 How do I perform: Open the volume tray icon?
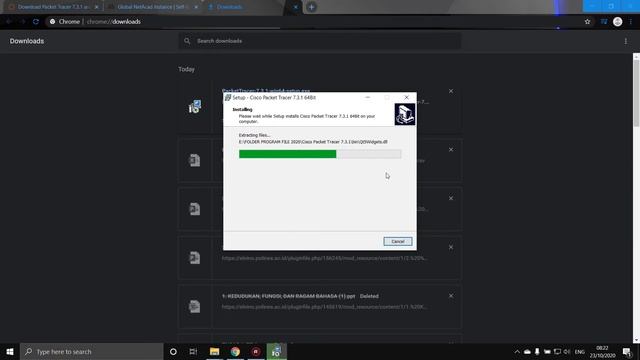click(x=567, y=352)
